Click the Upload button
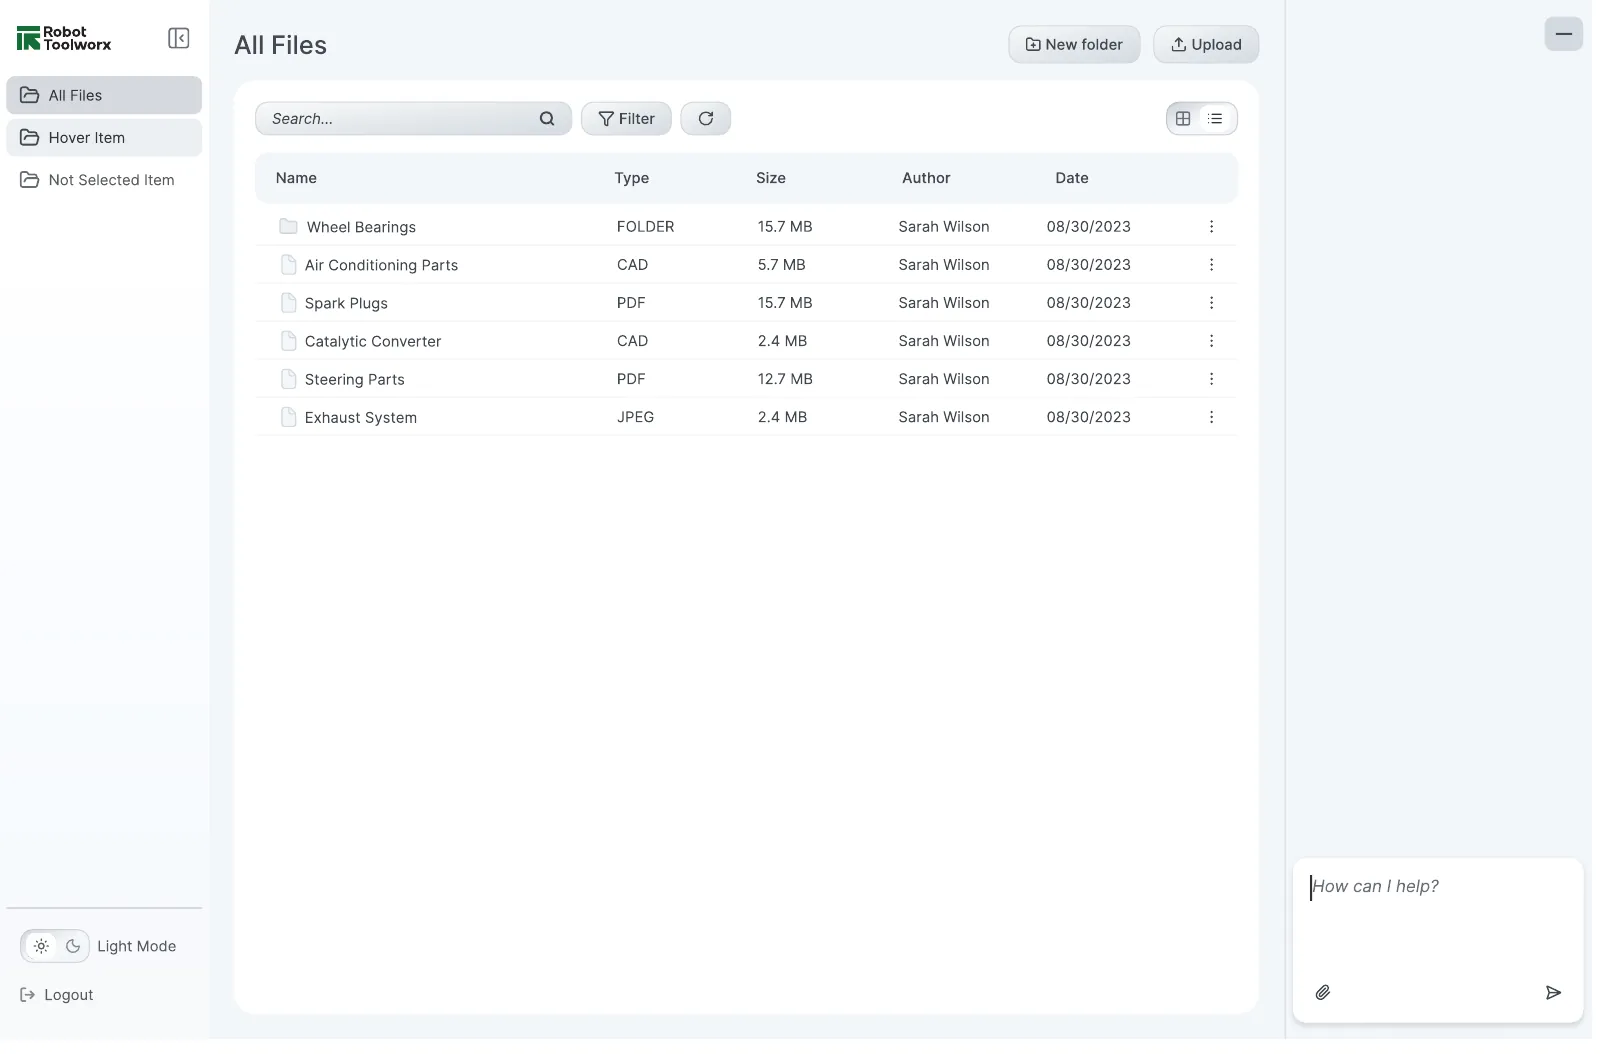Image resolution: width=1600 pixels, height=1054 pixels. 1206,44
